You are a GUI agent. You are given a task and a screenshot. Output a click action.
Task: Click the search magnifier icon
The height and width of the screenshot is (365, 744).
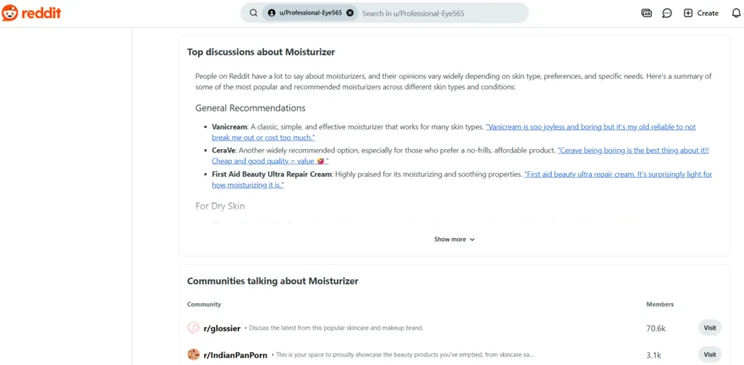click(253, 13)
